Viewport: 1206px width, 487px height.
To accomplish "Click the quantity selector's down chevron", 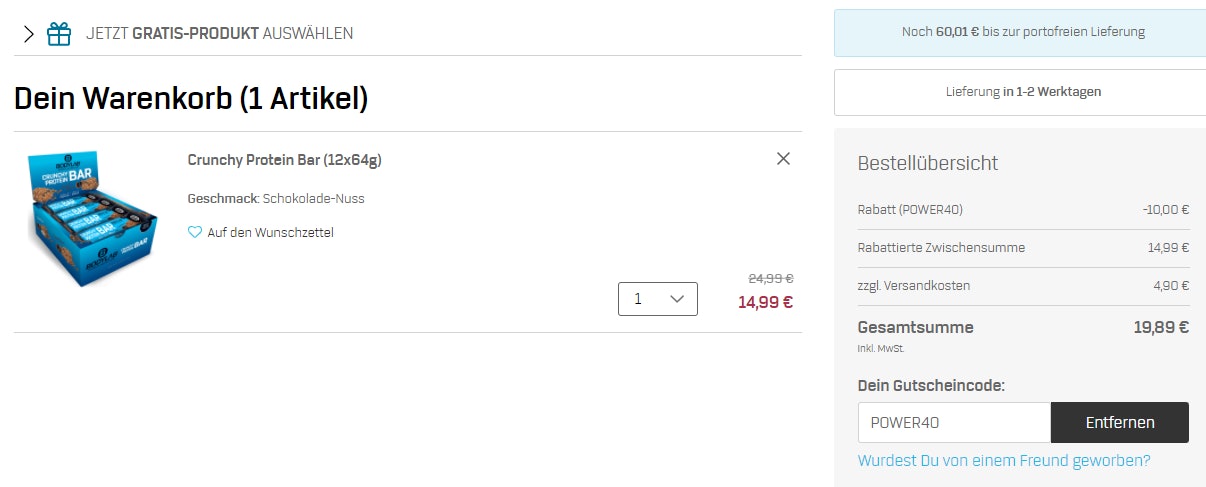I will pos(677,299).
